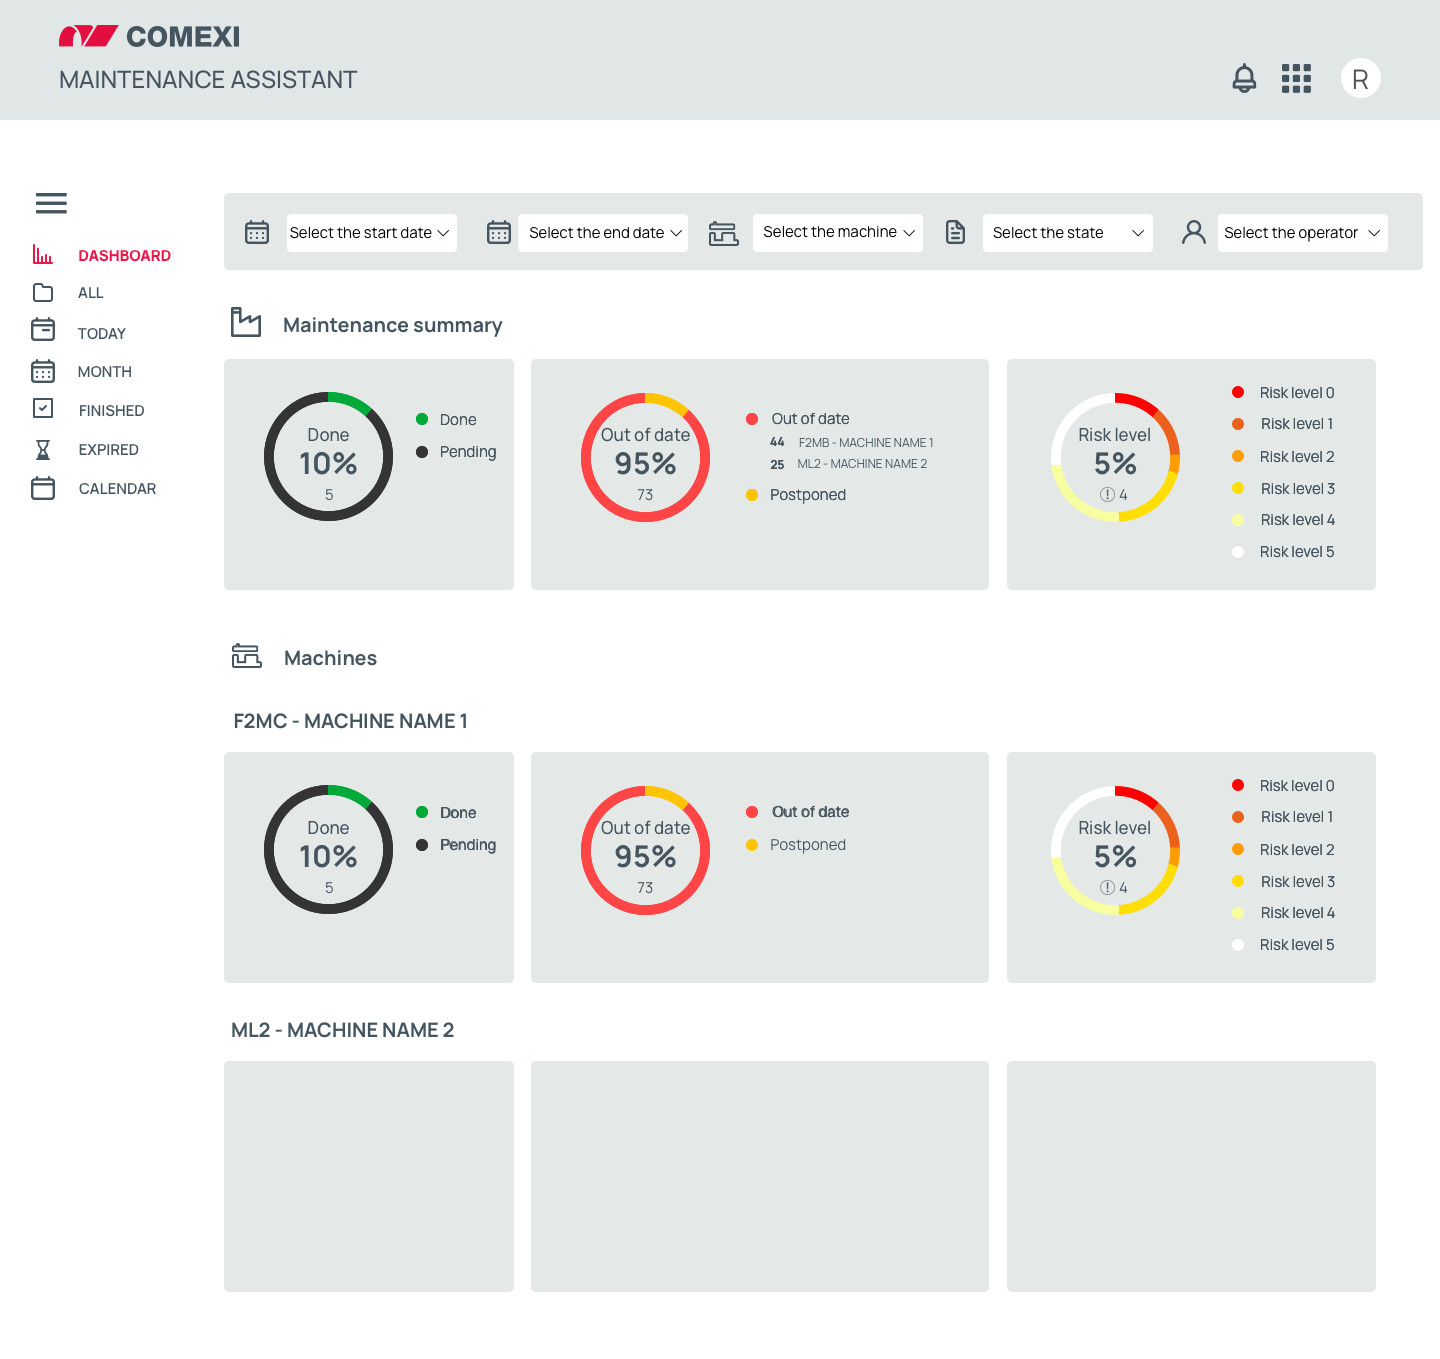The image size is (1440, 1359).
Task: Click the start date calendar icon
Action: click(257, 232)
